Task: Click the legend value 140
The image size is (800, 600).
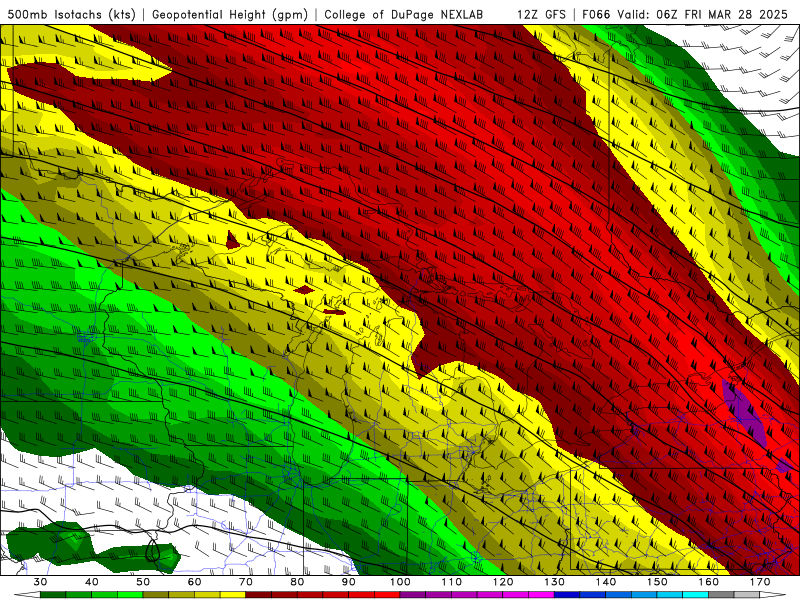Action: coord(606,582)
